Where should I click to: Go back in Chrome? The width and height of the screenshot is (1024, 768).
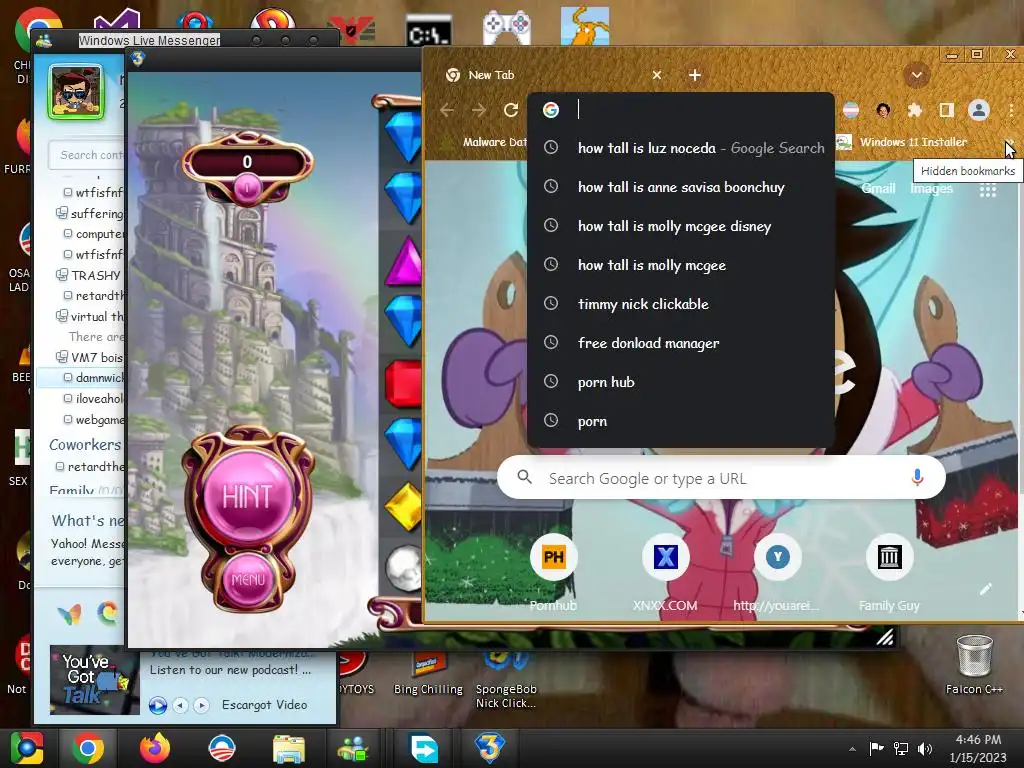pos(447,110)
